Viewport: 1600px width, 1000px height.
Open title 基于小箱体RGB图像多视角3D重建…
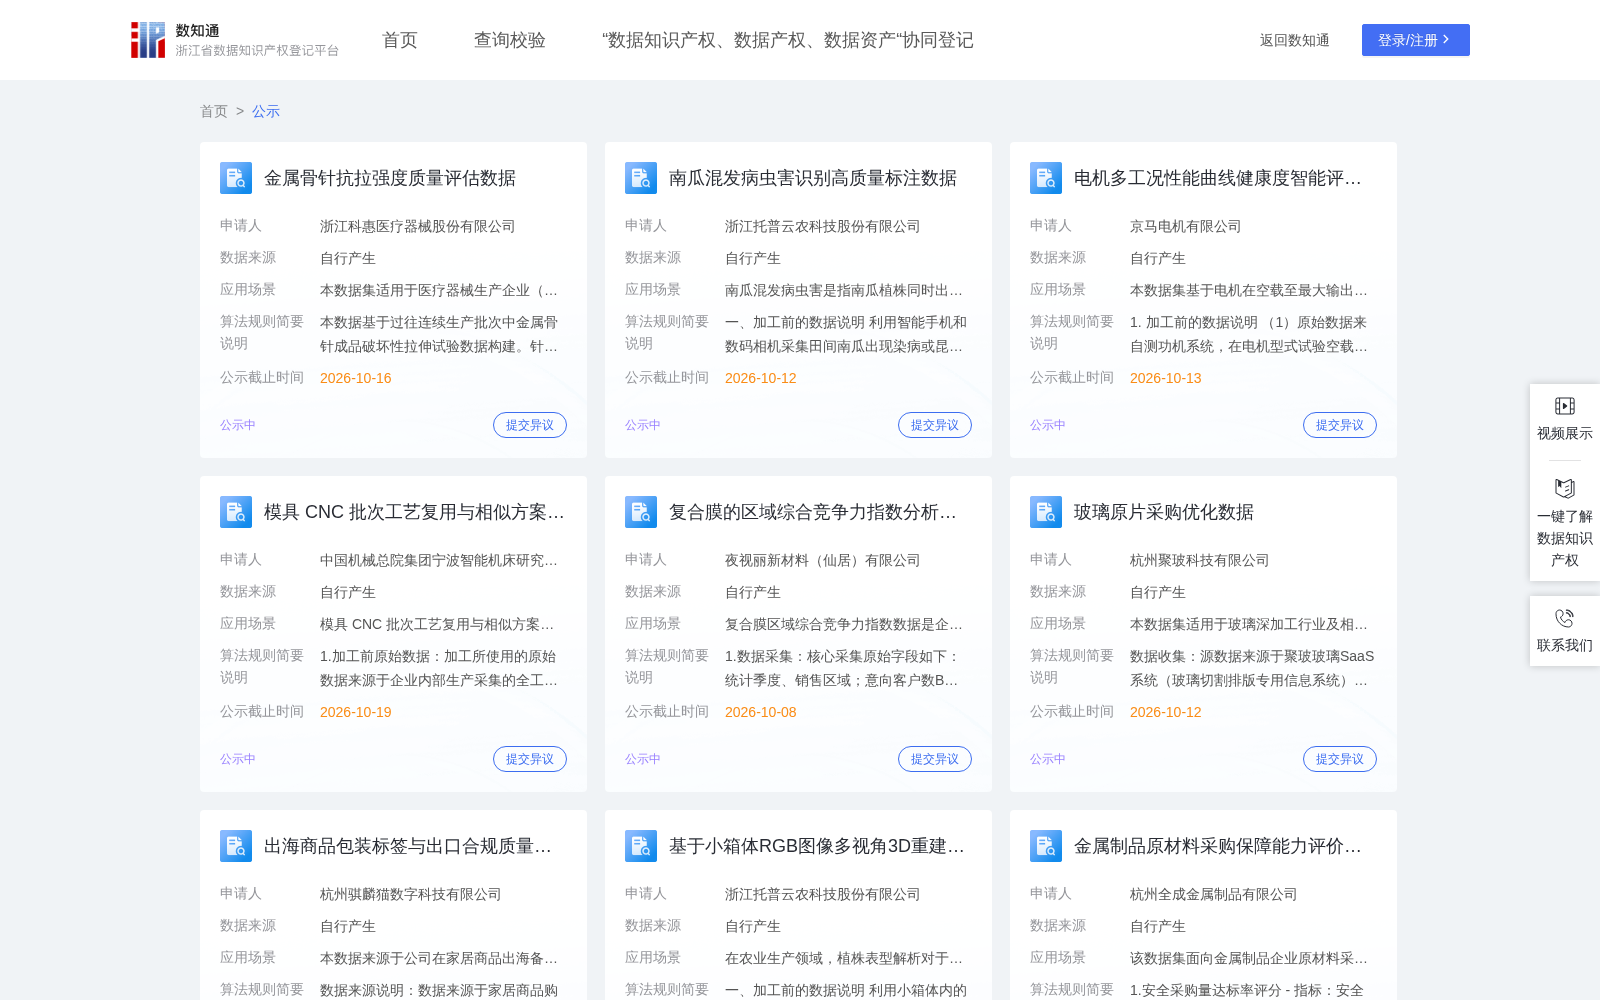click(817, 846)
